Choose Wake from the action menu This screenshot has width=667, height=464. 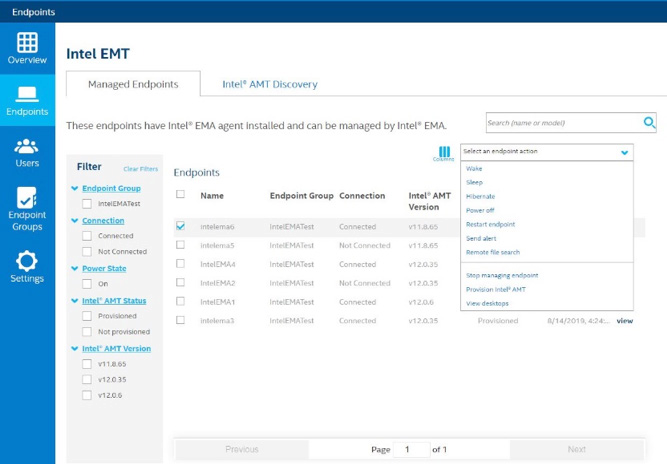pos(474,168)
